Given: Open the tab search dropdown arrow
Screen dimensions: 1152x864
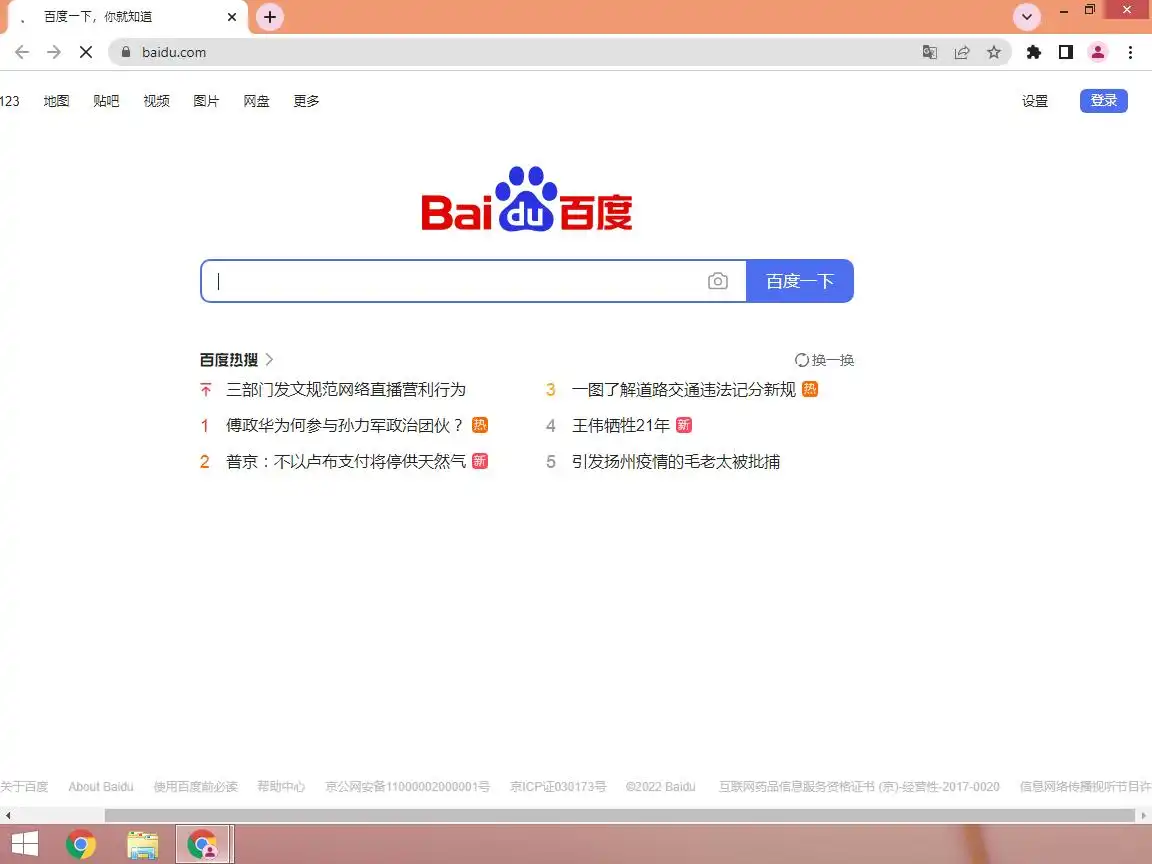Looking at the screenshot, I should (x=1026, y=17).
